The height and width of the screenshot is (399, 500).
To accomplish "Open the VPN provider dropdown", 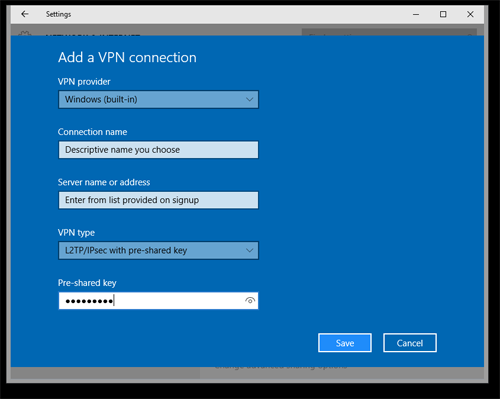I will coord(158,99).
